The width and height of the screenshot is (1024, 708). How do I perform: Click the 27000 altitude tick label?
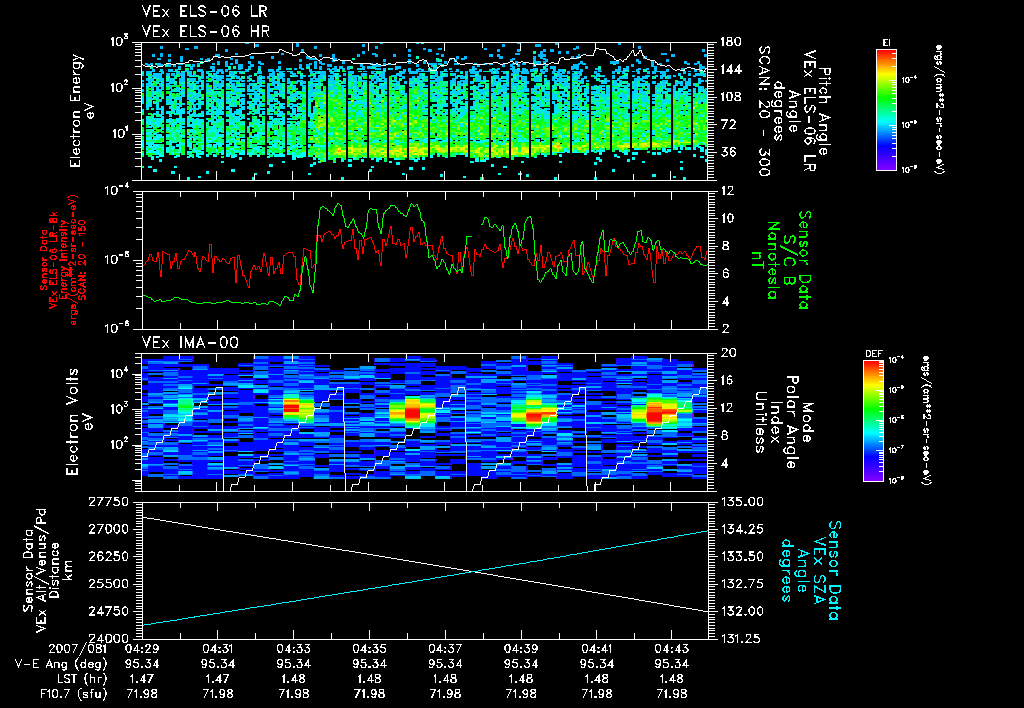pyautogui.click(x=108, y=530)
